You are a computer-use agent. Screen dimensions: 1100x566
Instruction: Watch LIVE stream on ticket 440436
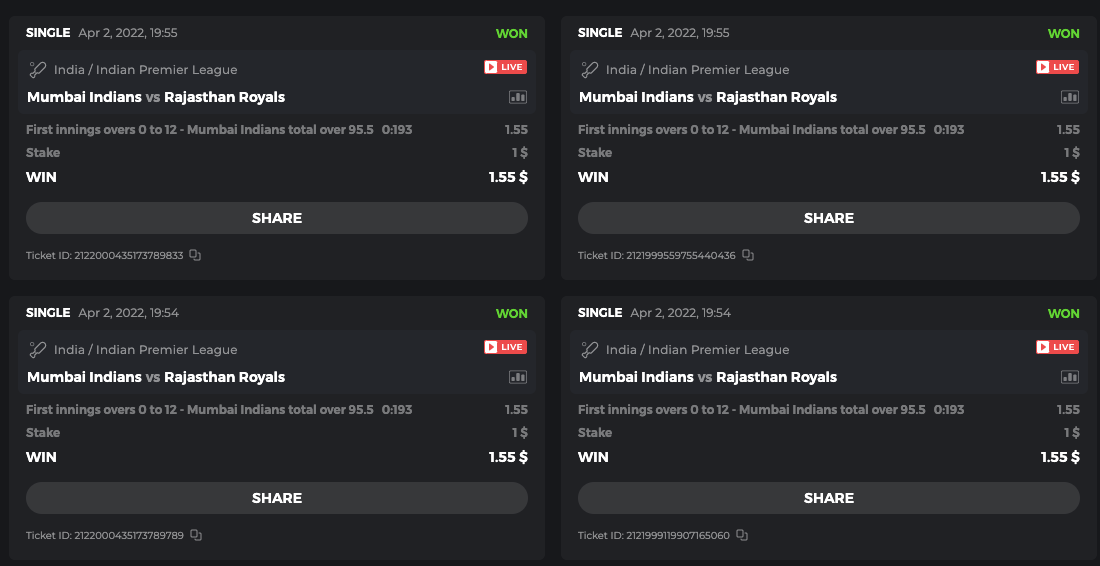(x=1057, y=67)
